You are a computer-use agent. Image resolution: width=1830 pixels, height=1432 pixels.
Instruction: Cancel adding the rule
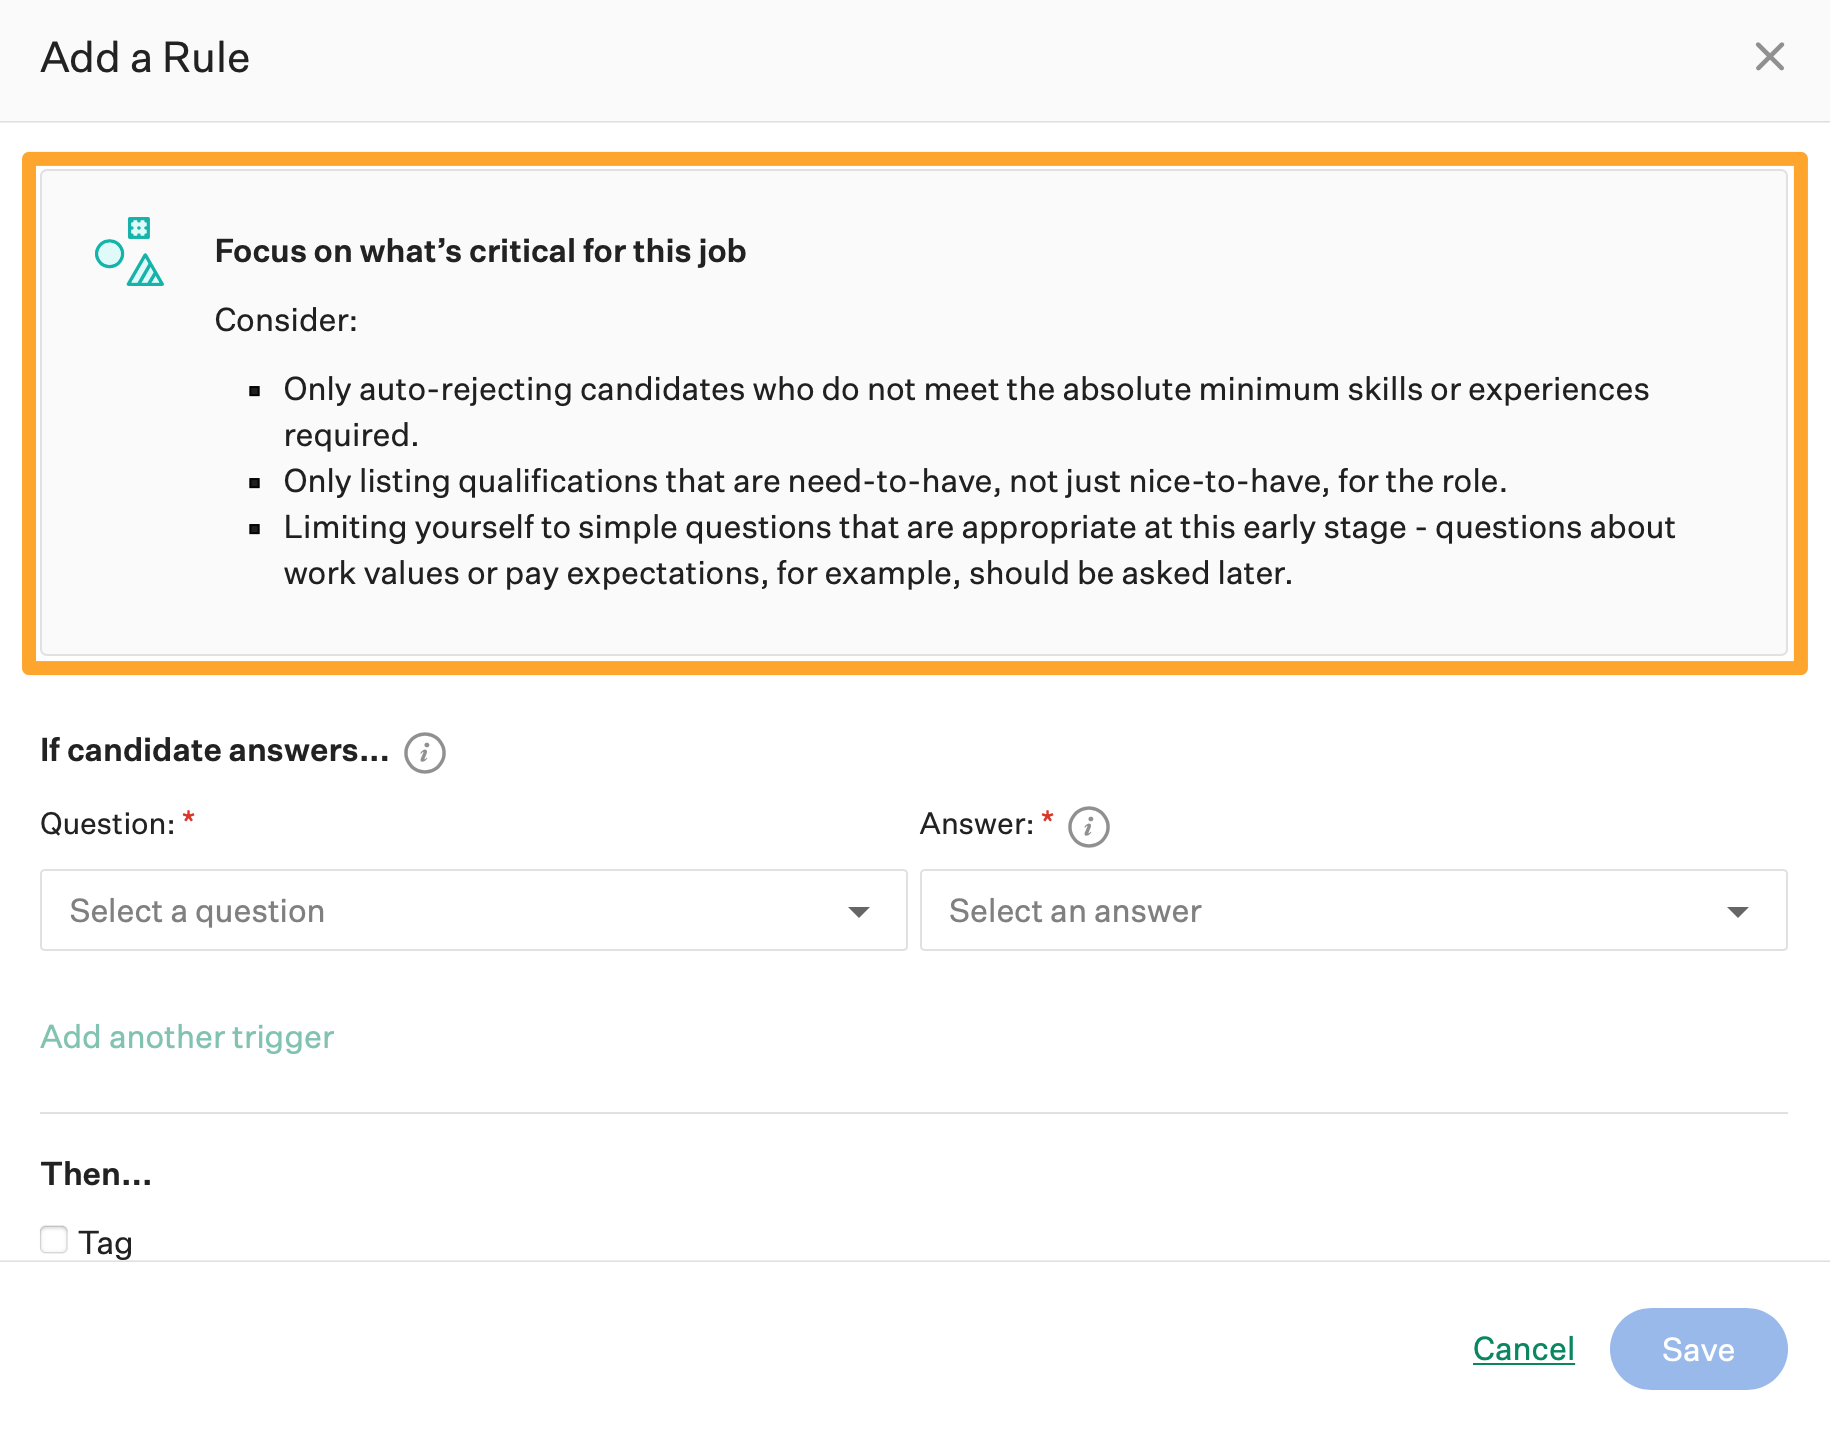tap(1523, 1349)
